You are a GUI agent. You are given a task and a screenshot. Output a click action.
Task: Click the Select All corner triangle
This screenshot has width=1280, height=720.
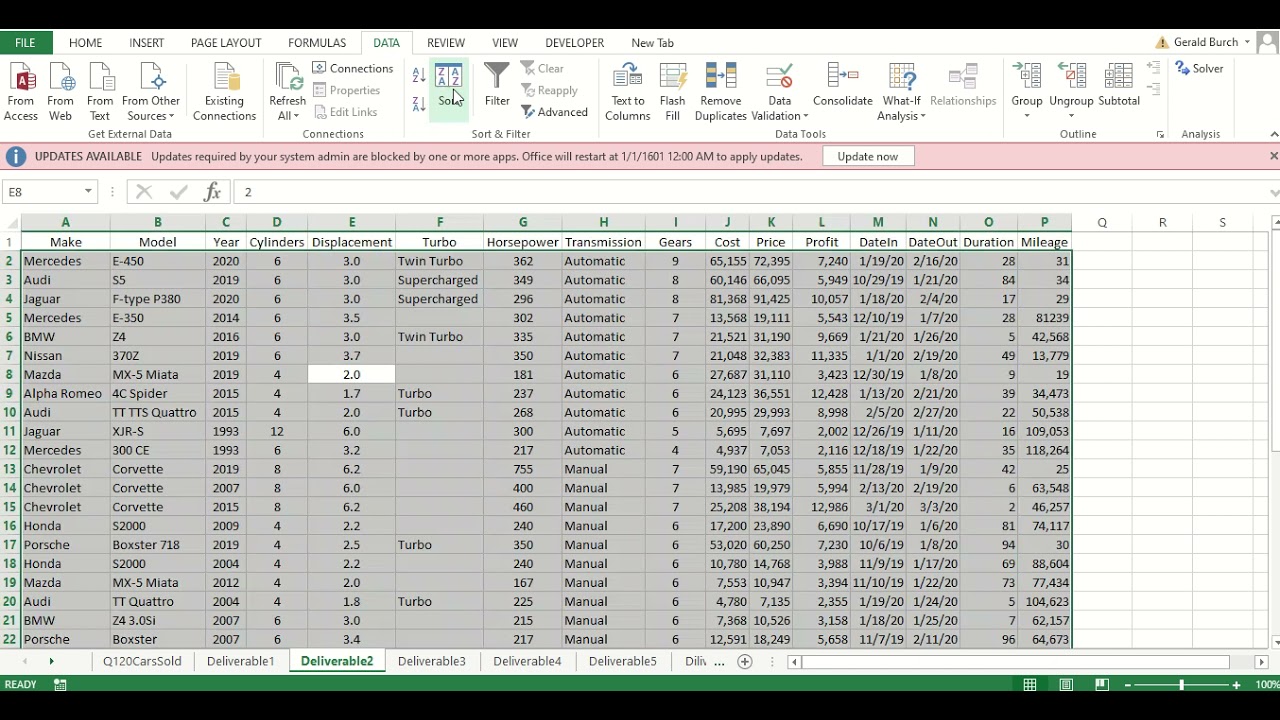tap(10, 222)
